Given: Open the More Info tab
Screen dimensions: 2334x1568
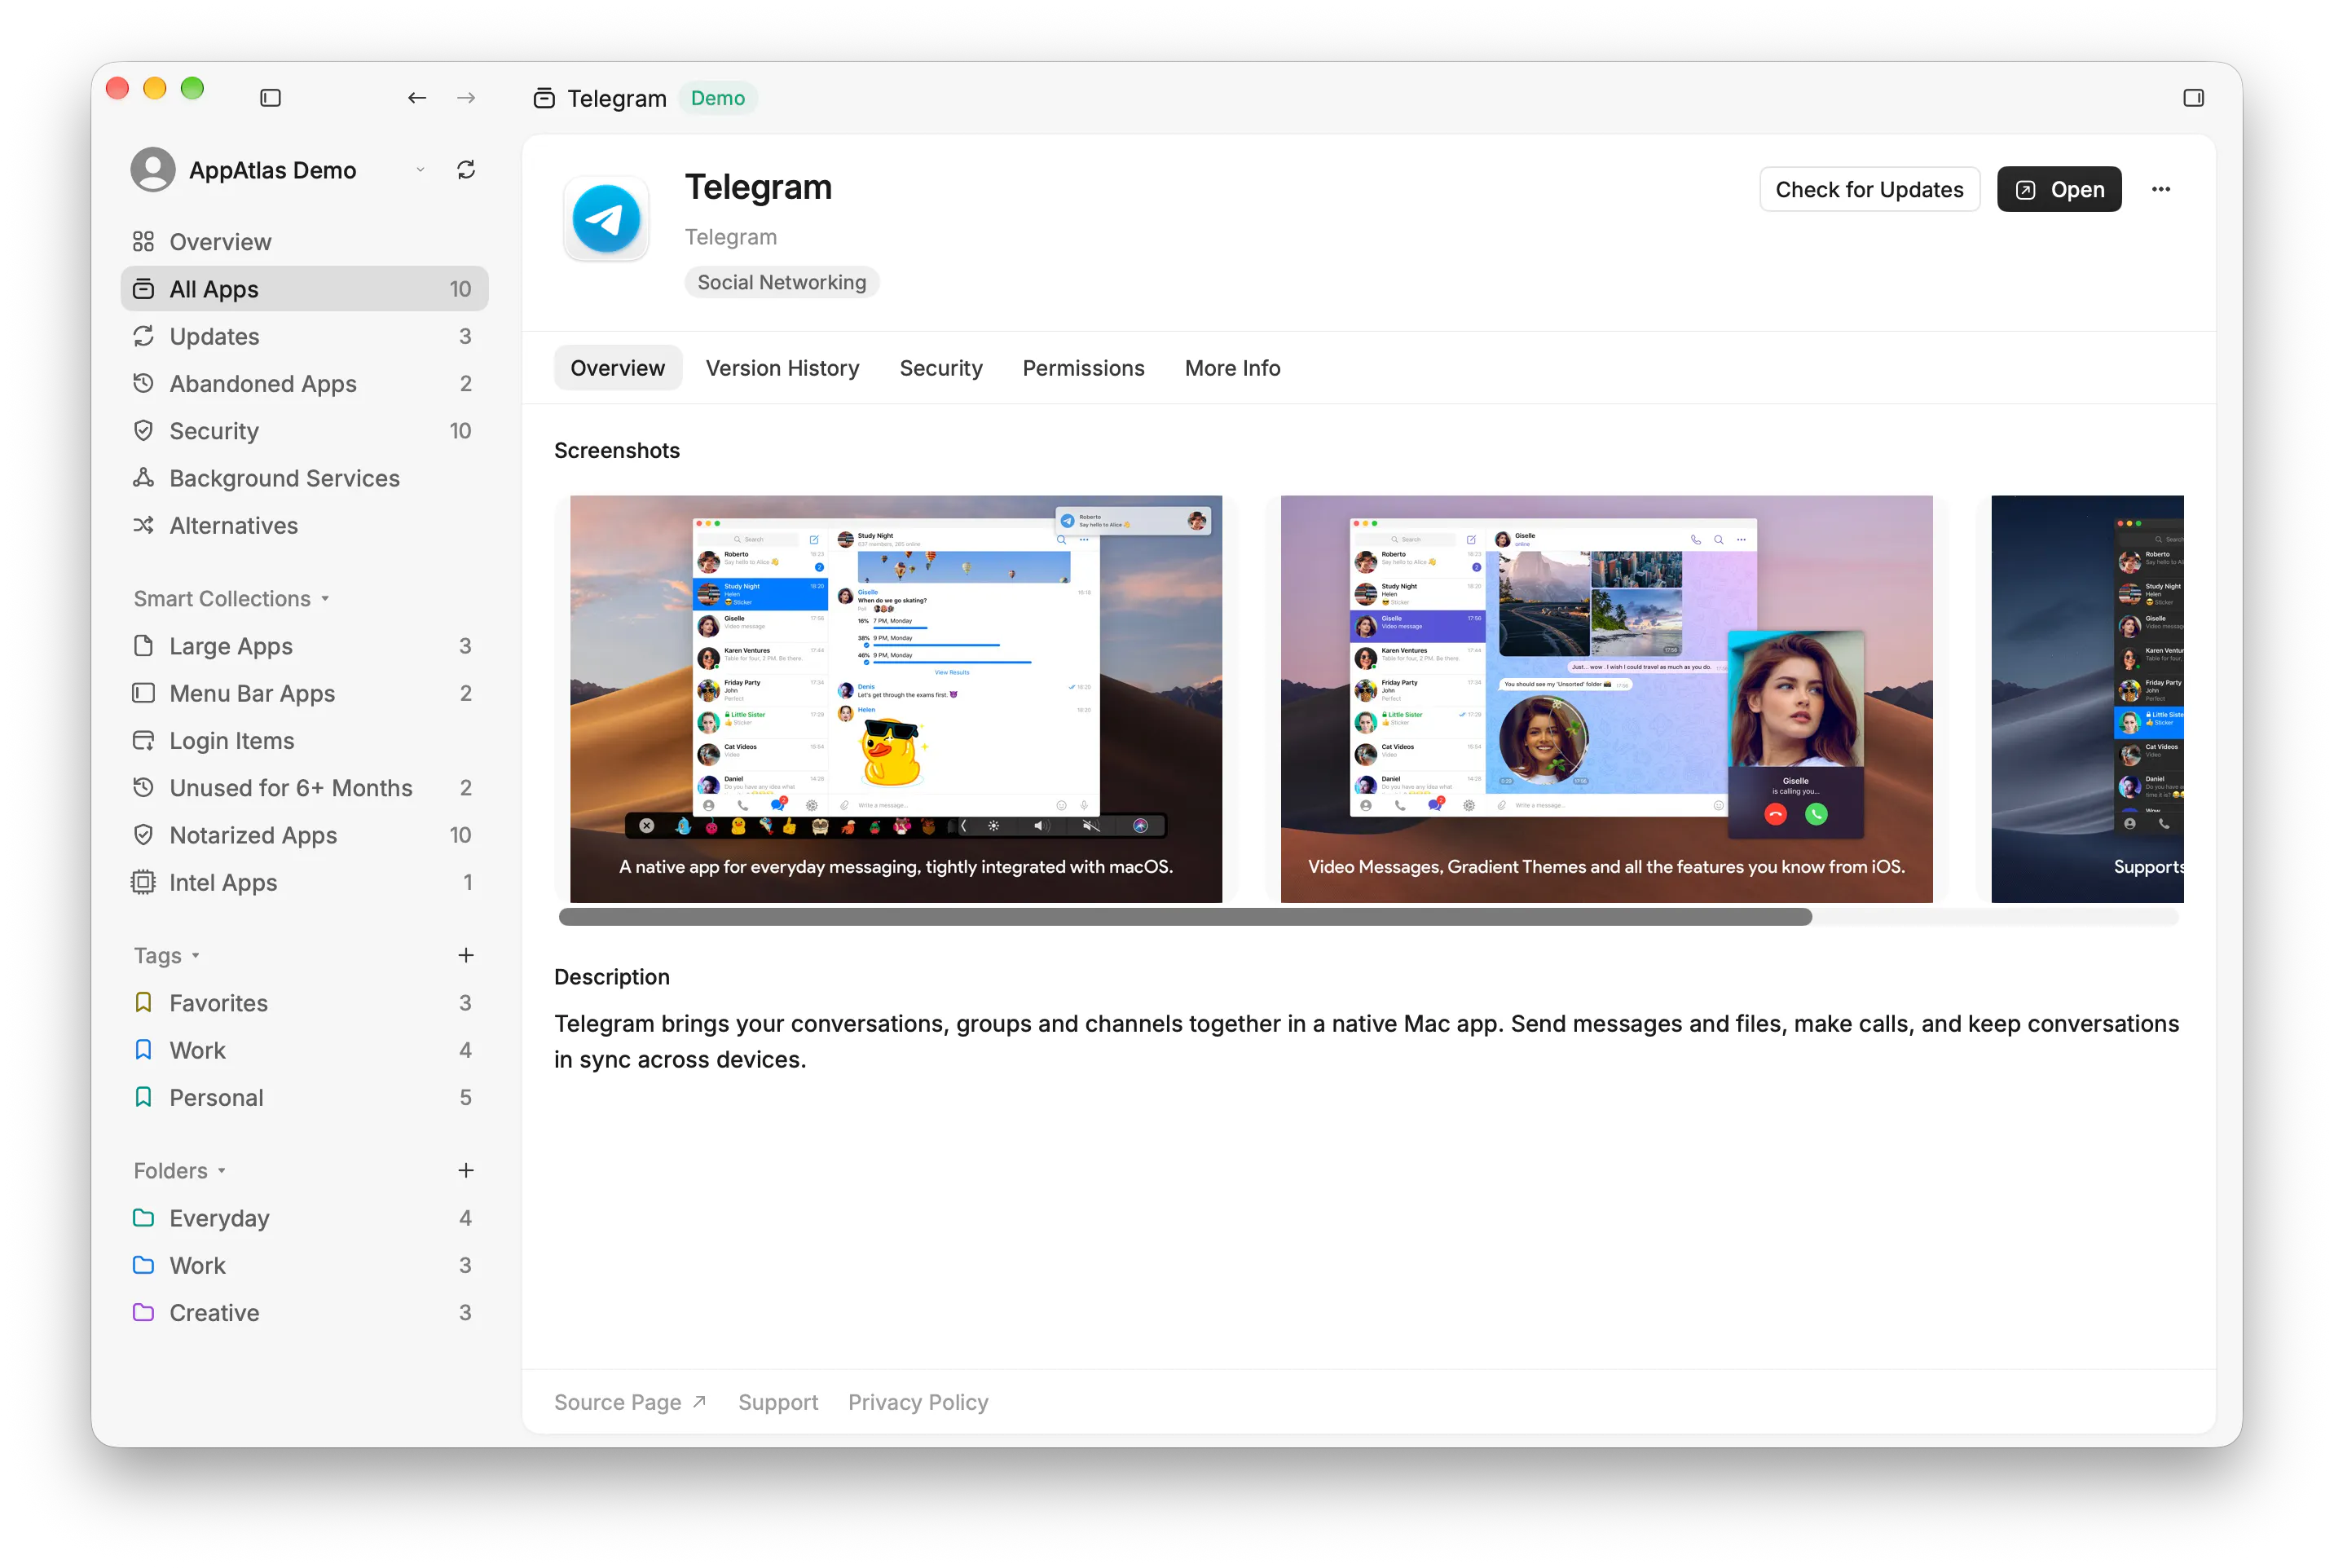Looking at the screenshot, I should [x=1232, y=368].
